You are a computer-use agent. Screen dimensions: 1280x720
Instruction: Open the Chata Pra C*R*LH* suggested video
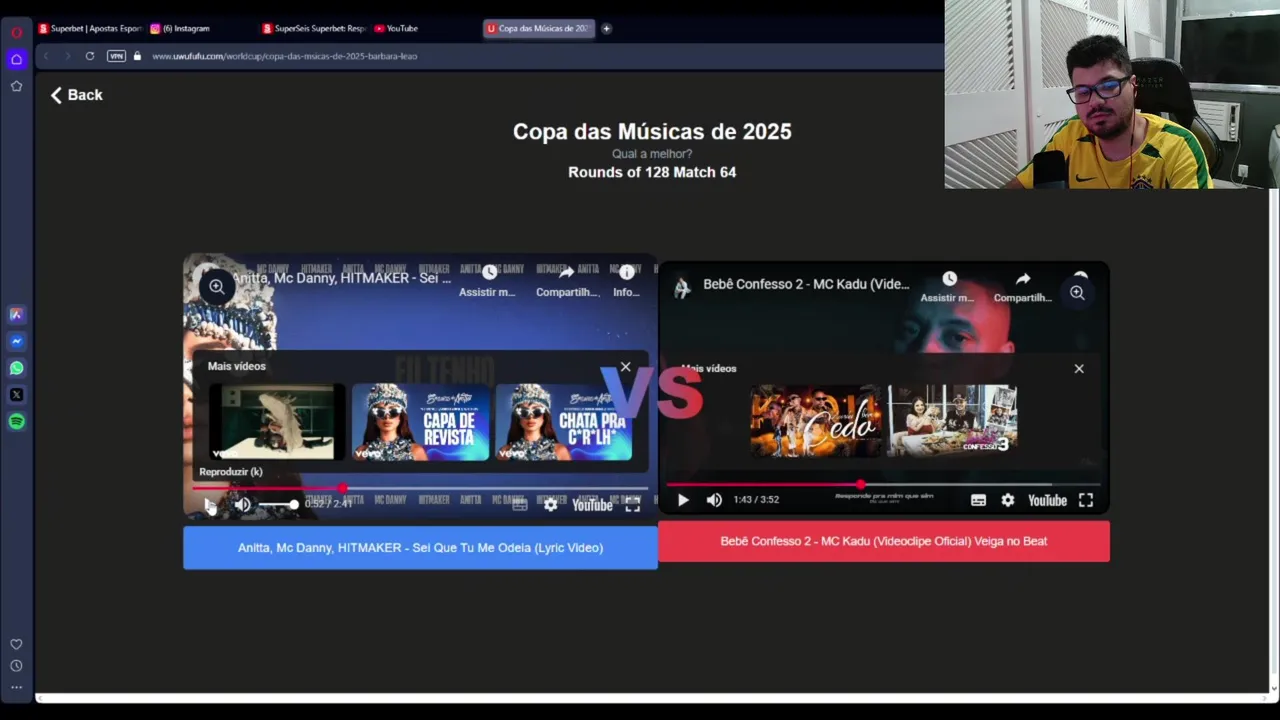[x=563, y=422]
